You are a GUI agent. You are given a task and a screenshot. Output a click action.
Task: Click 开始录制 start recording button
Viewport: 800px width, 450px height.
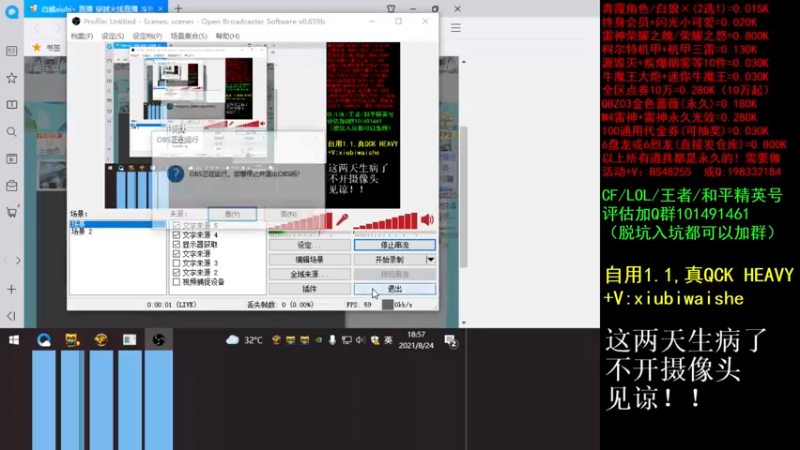point(390,260)
